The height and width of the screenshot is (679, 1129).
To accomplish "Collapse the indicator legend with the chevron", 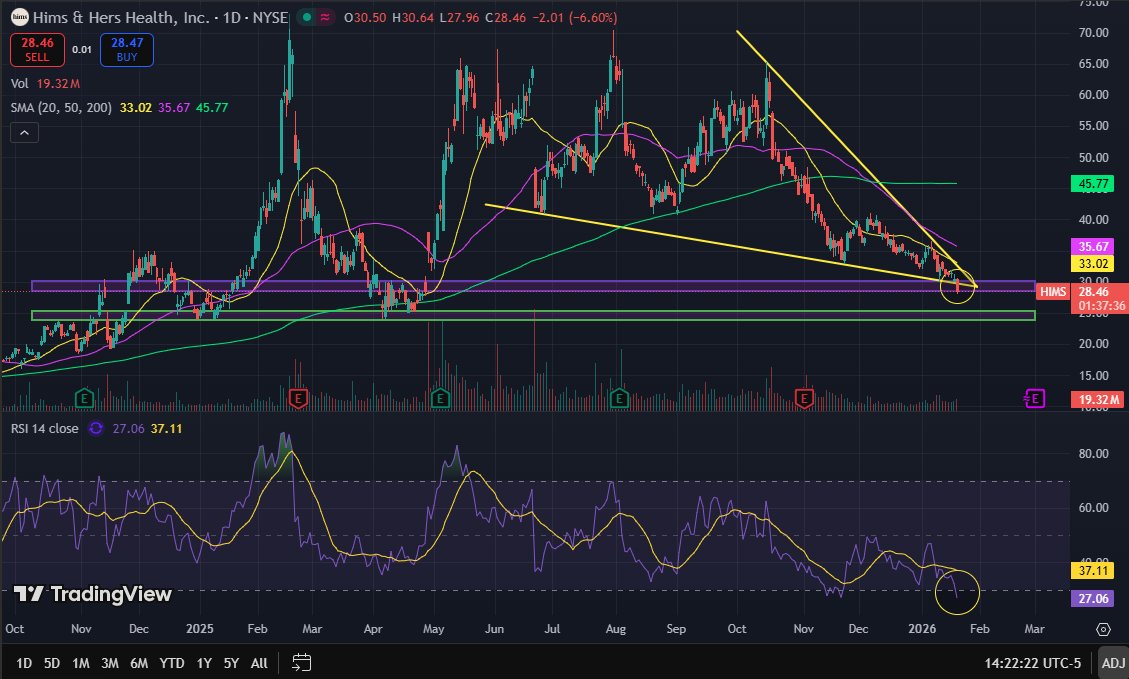I will (24, 132).
